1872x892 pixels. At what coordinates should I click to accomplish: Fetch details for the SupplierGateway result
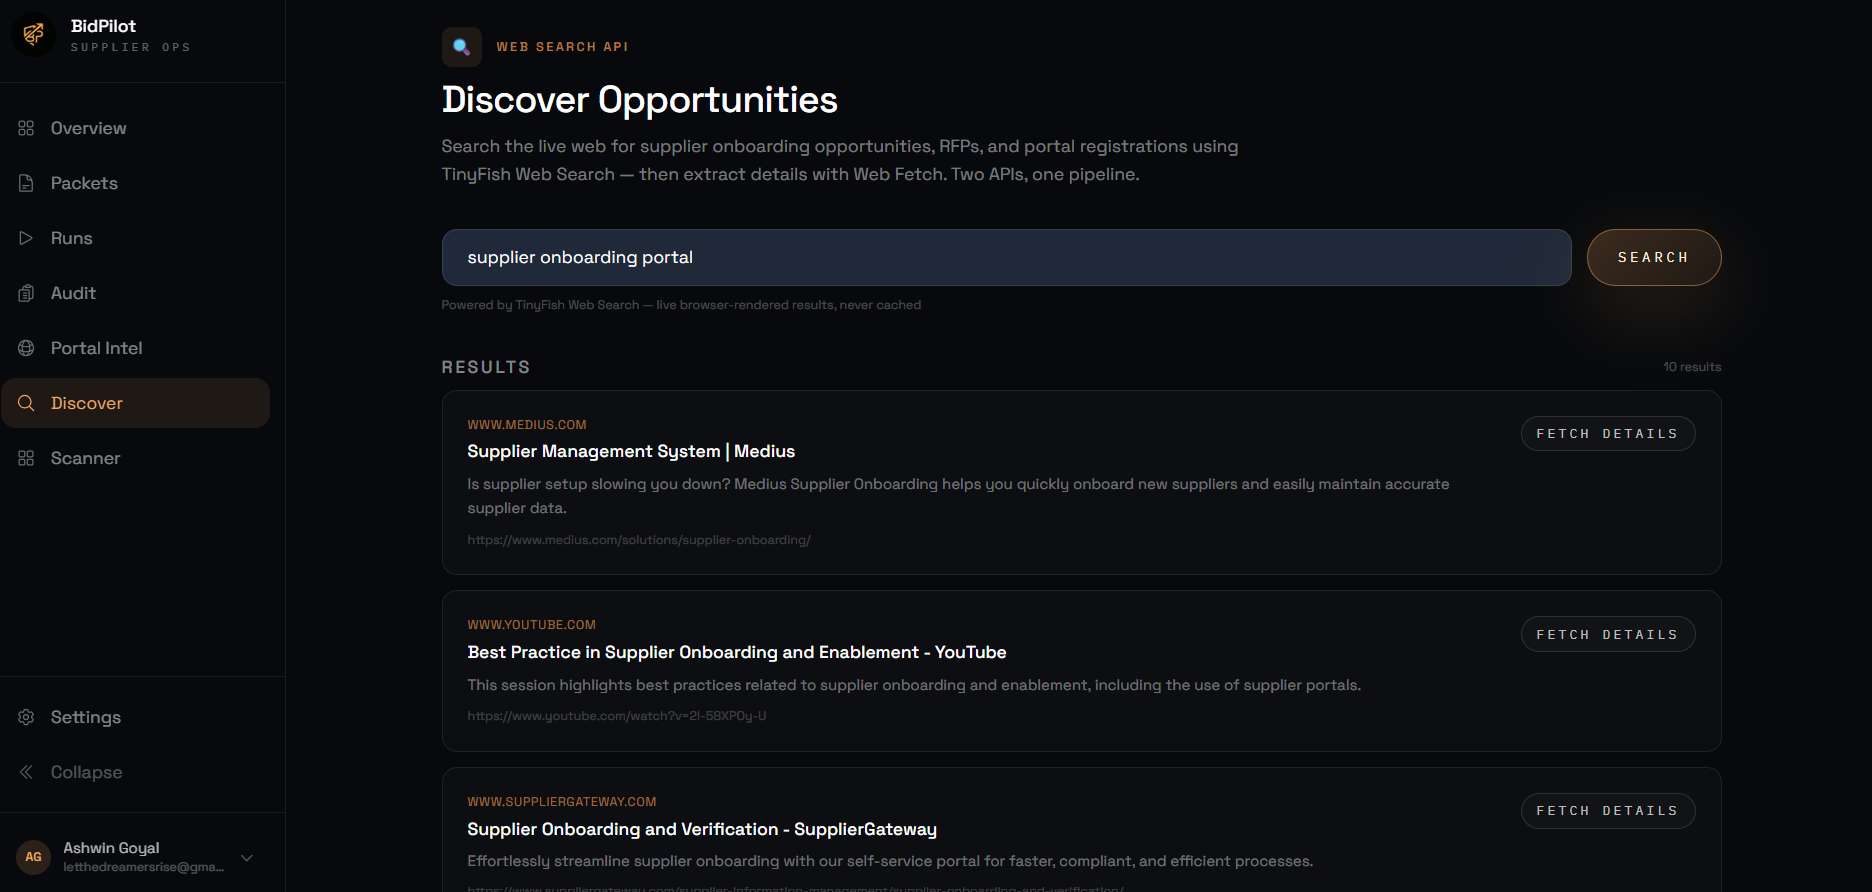(1607, 811)
